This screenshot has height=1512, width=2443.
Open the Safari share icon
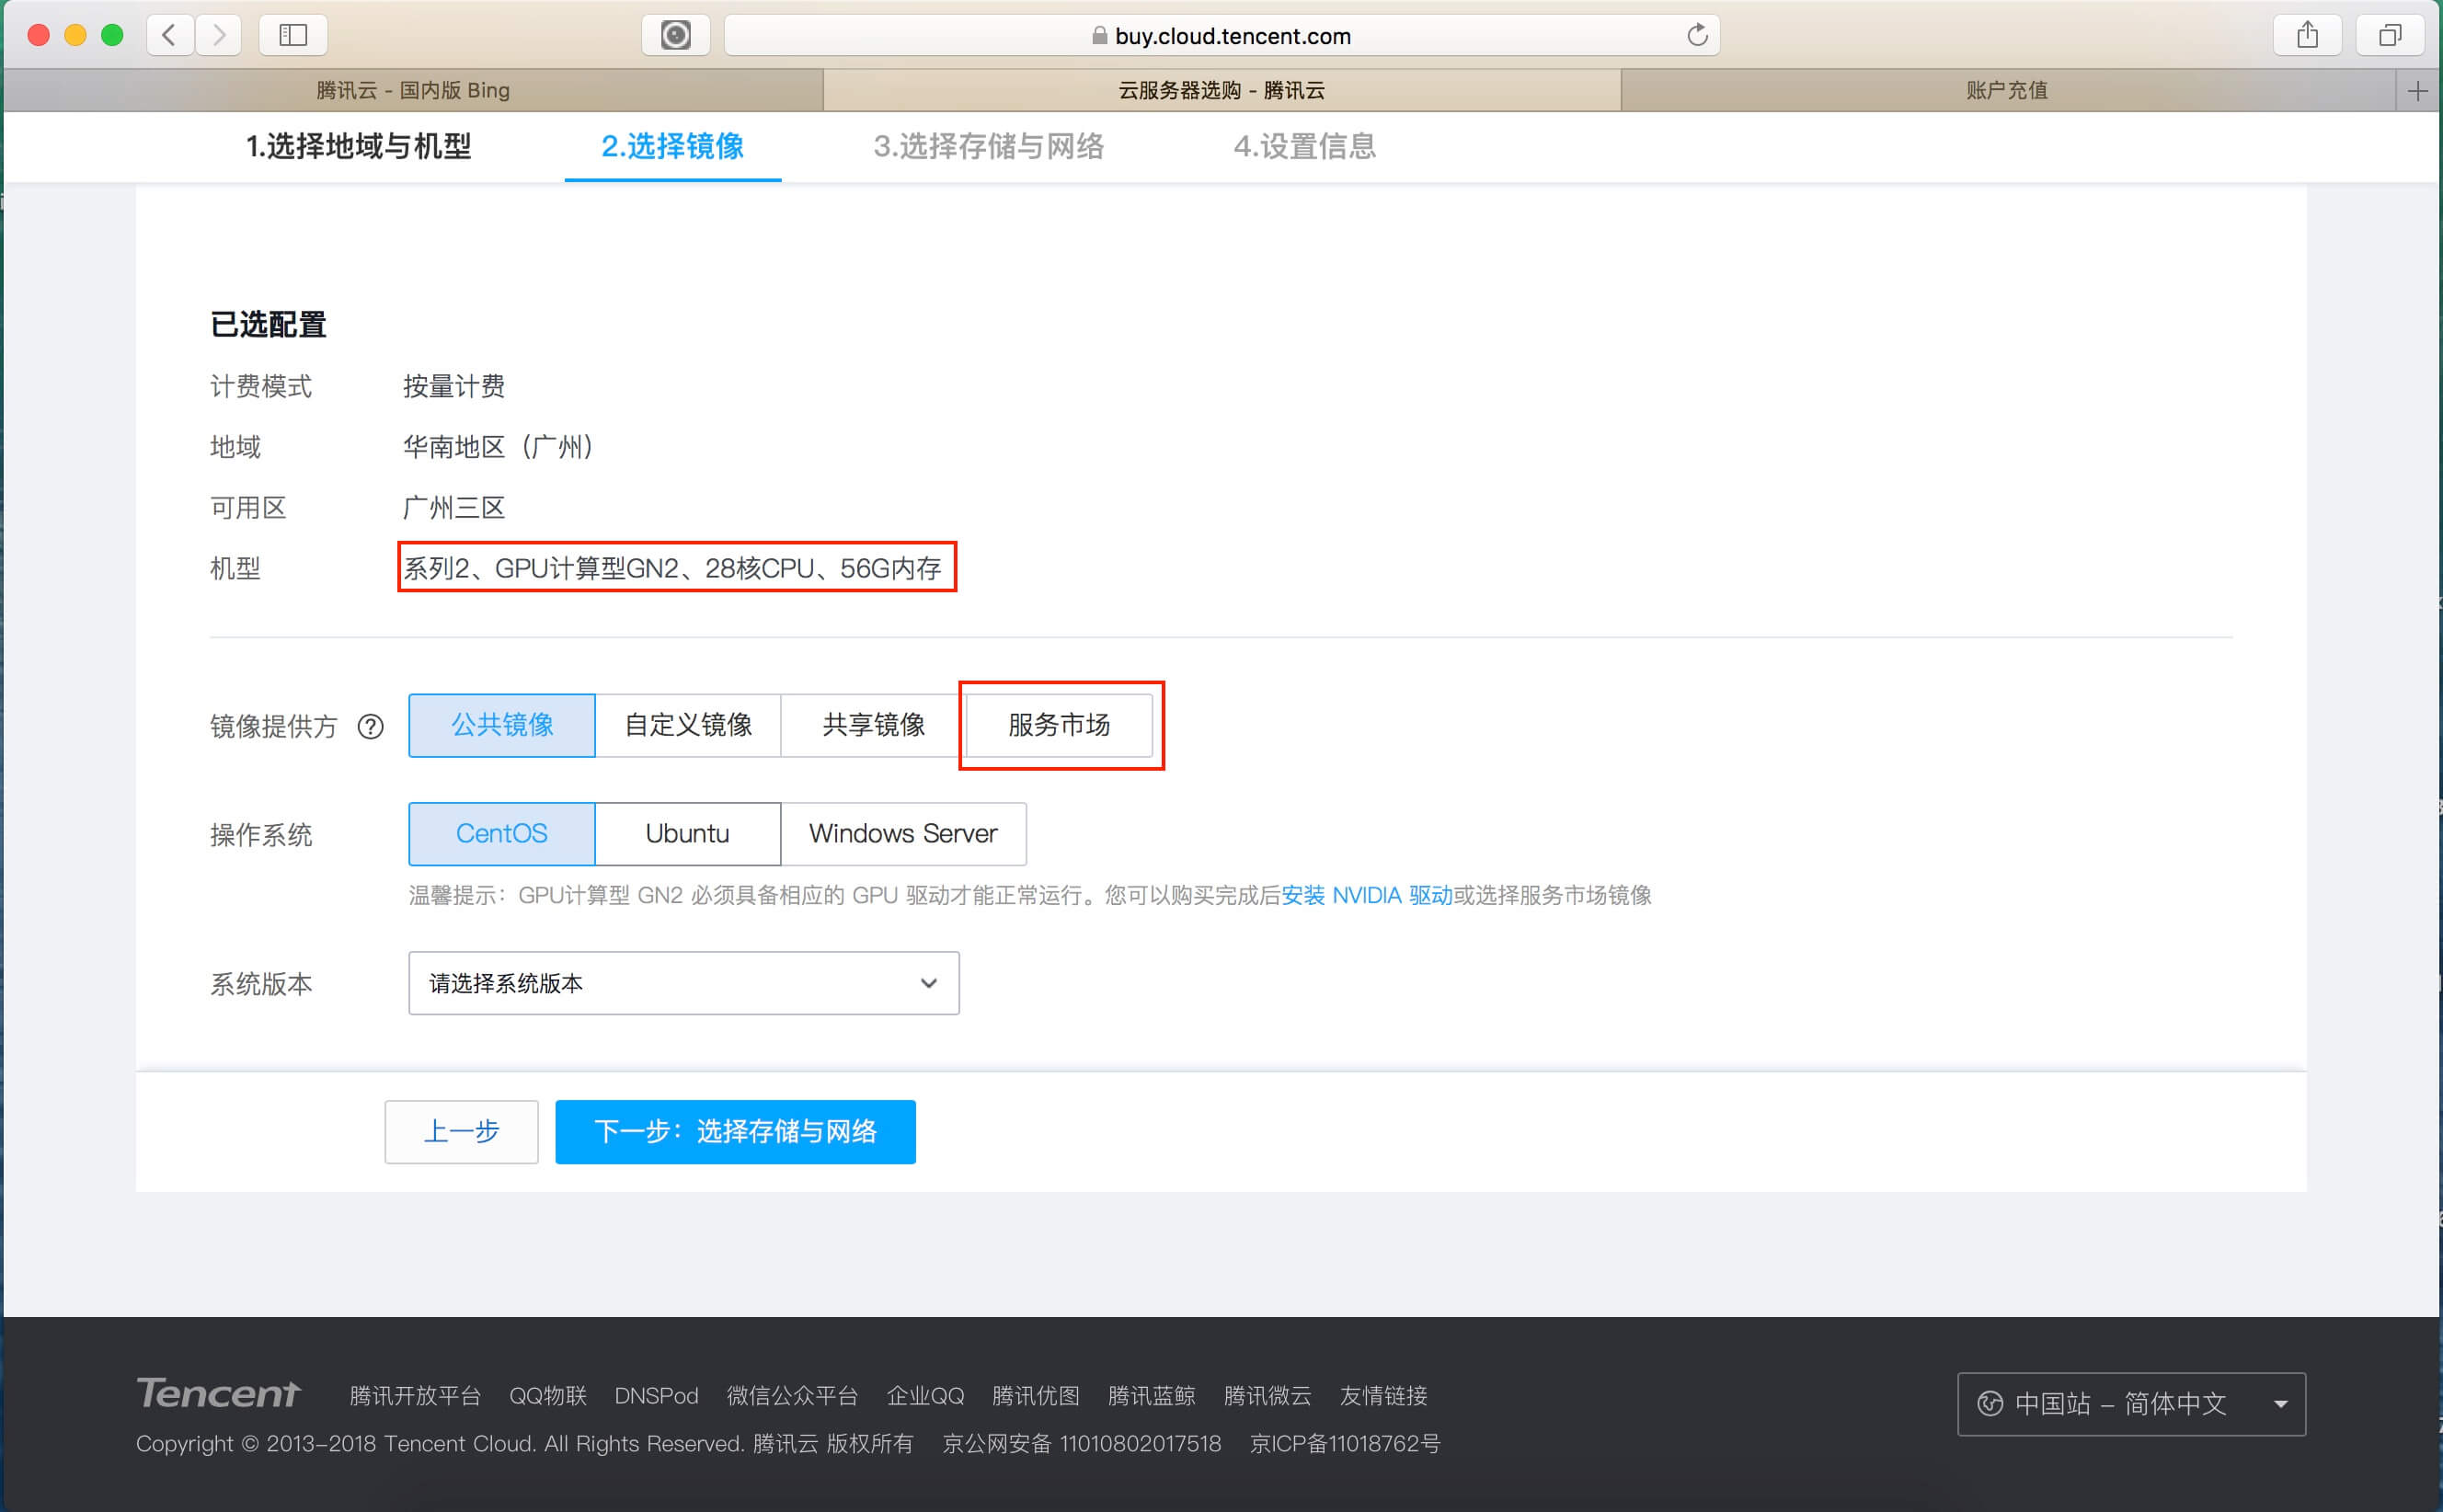(x=2307, y=36)
